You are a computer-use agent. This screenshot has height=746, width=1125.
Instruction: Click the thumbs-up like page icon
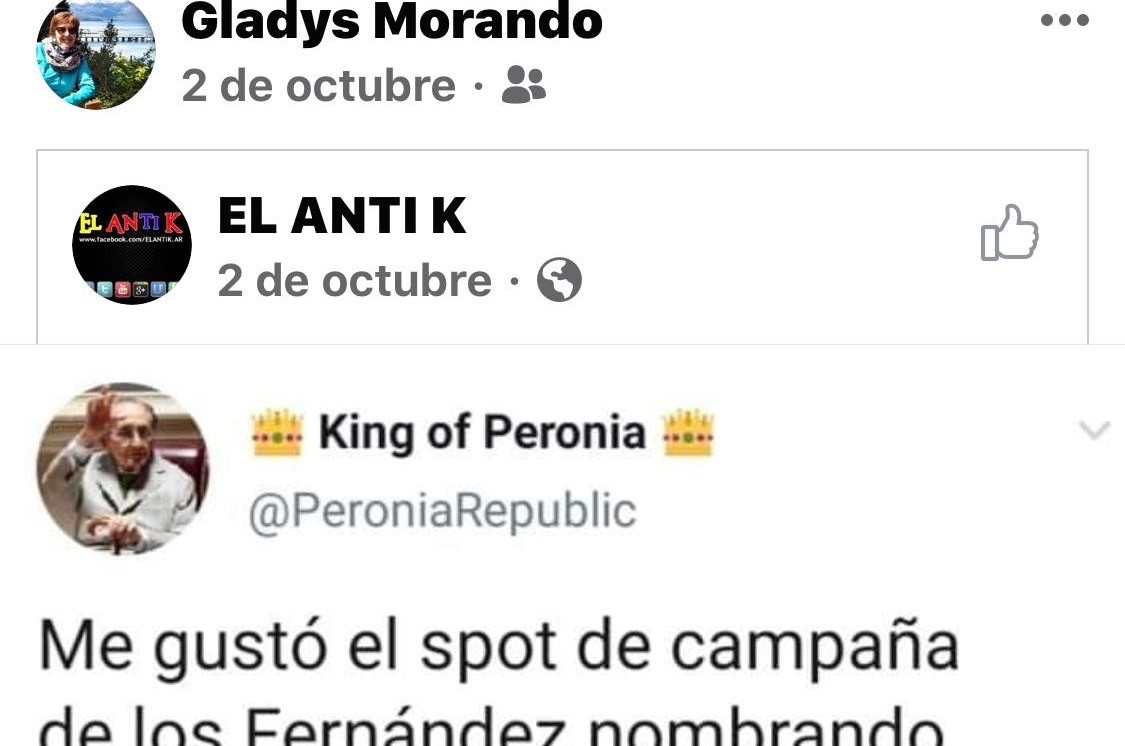1009,232
